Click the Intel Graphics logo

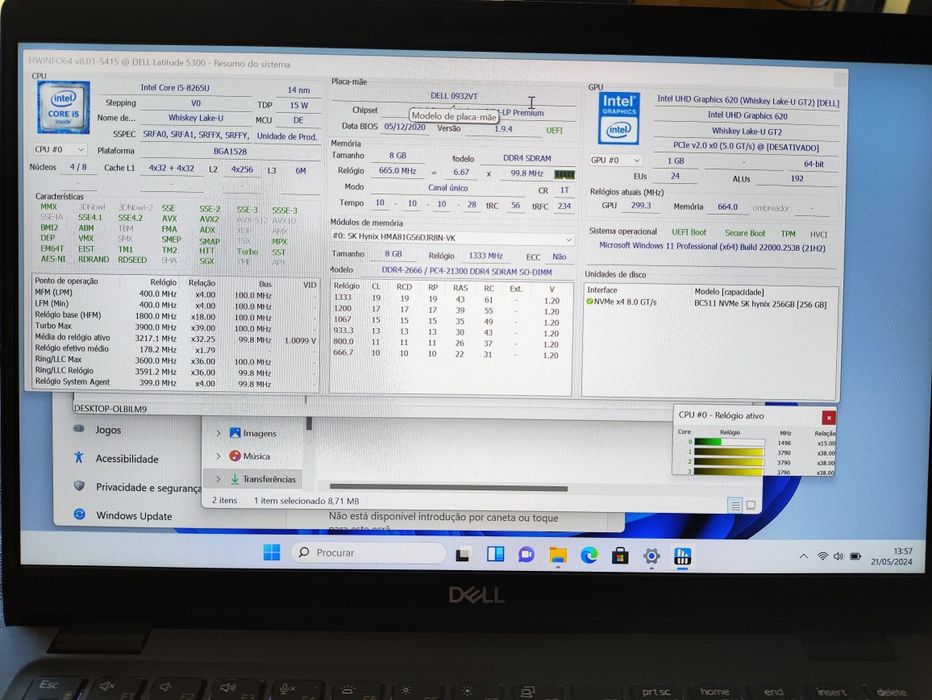coord(619,118)
